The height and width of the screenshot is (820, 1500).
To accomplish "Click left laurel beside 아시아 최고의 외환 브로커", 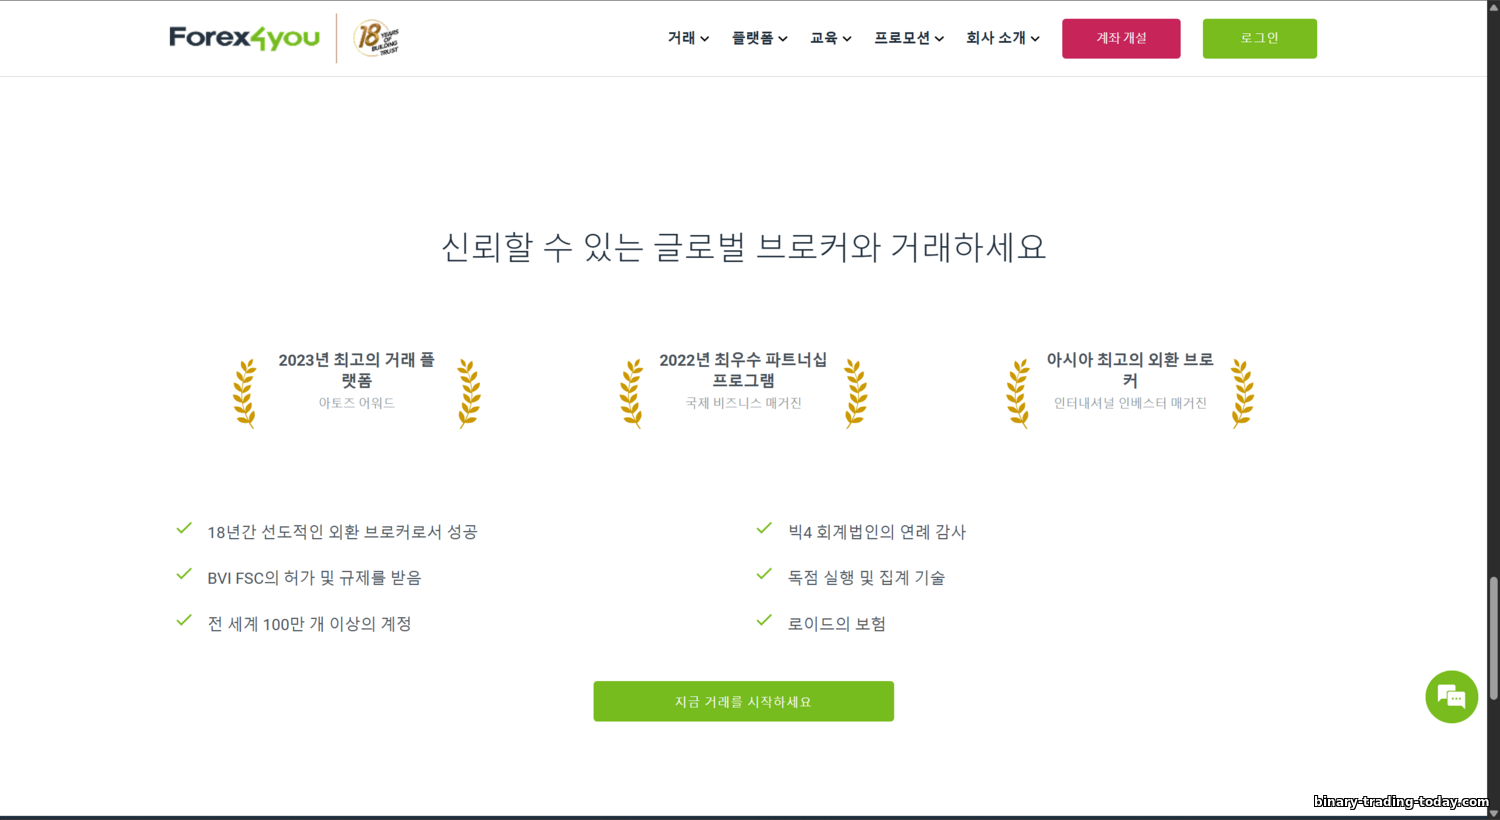I will [x=1018, y=393].
